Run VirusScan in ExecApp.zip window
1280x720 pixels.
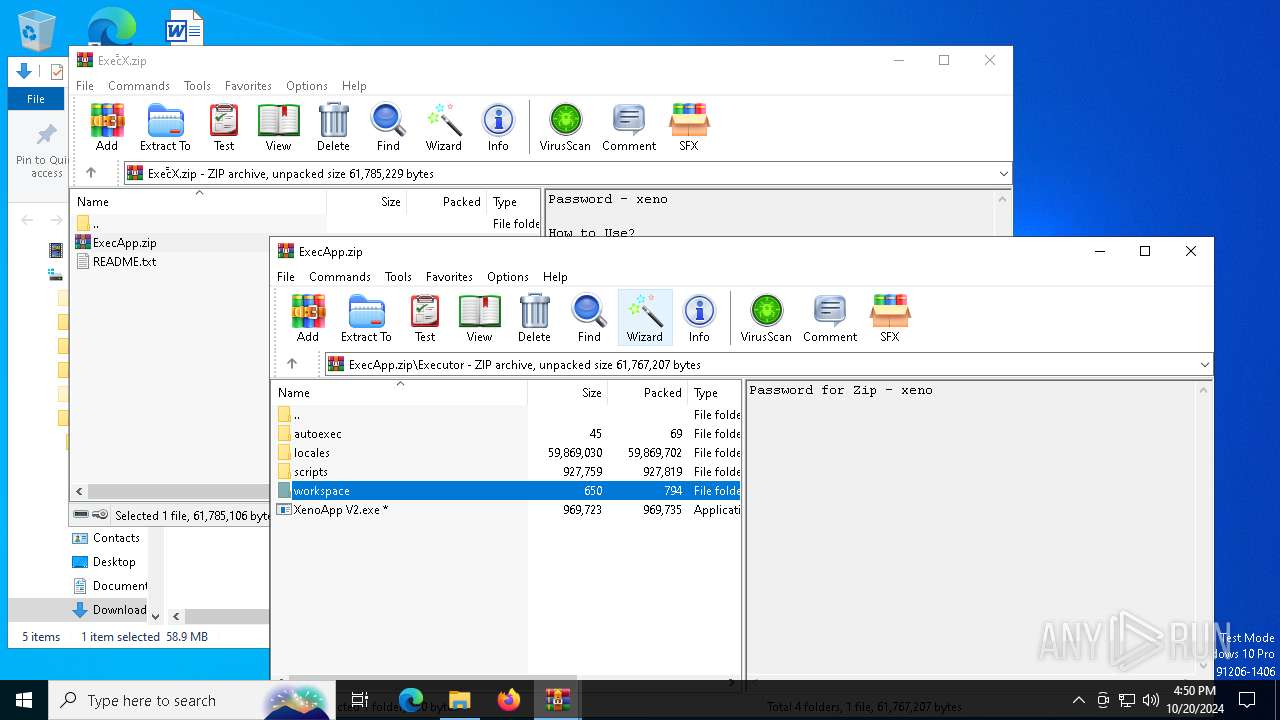click(x=766, y=319)
